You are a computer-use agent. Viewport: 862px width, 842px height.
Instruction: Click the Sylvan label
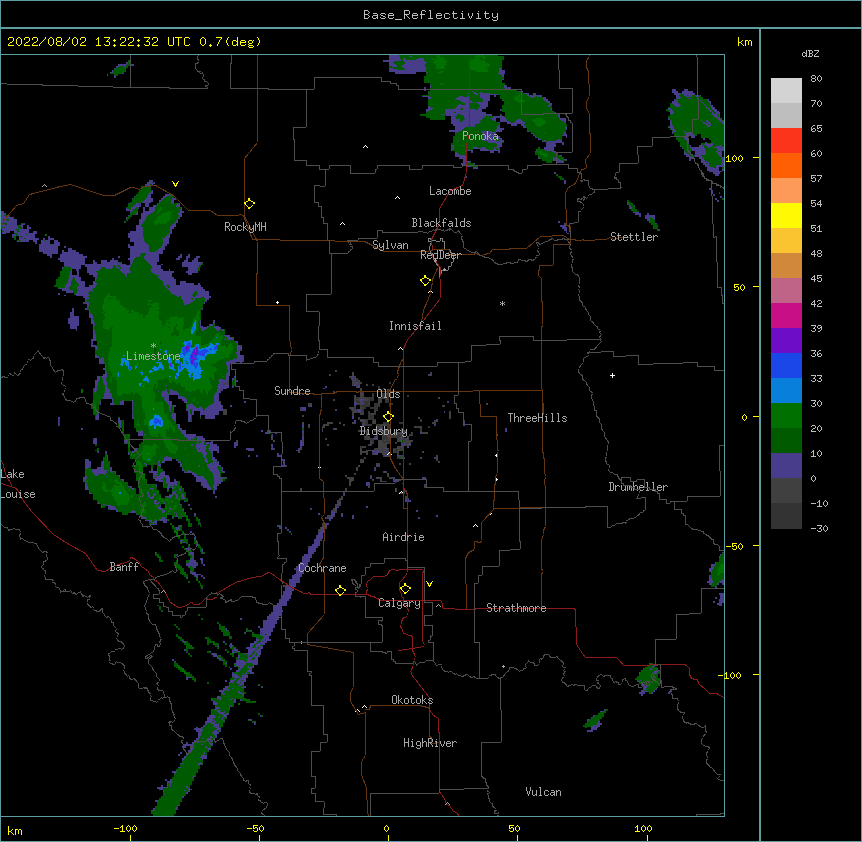(390, 245)
